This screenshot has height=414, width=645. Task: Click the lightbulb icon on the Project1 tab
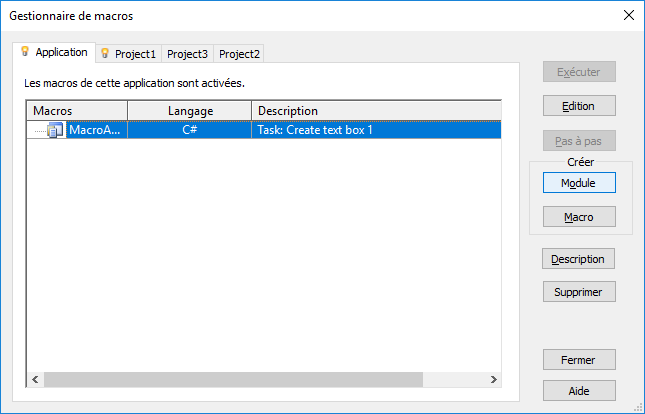click(x=105, y=54)
